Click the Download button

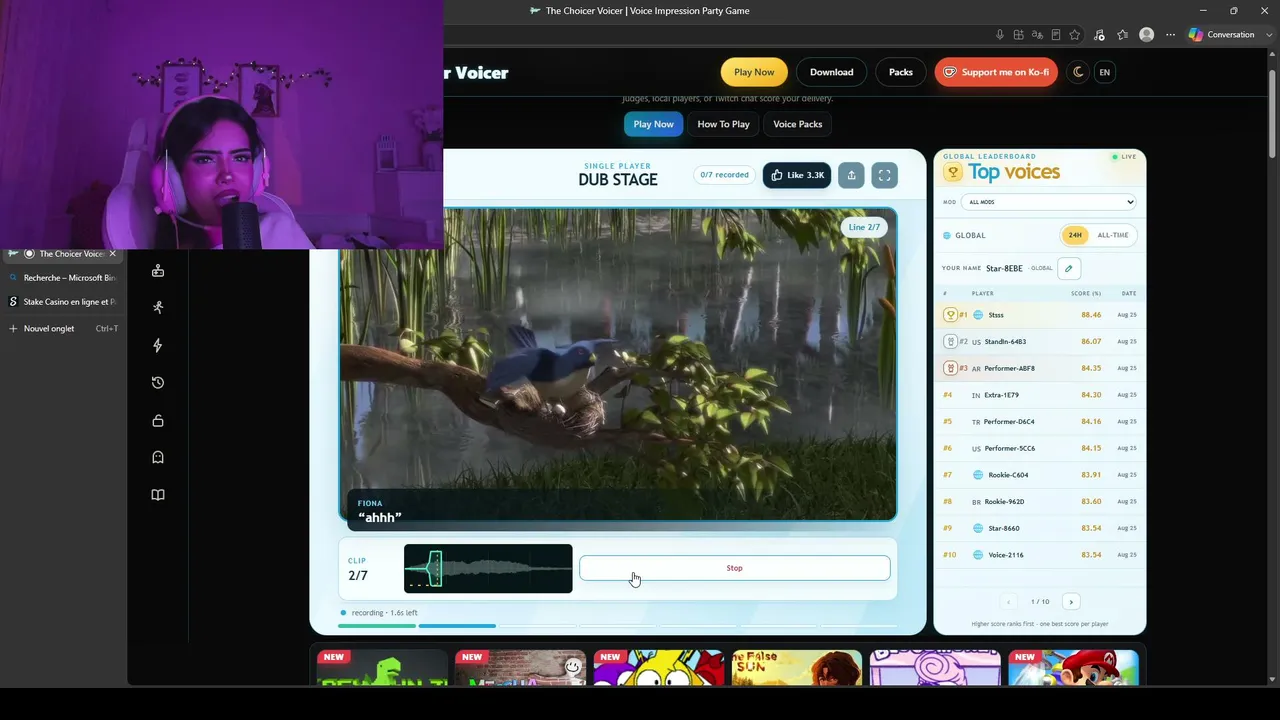(832, 72)
